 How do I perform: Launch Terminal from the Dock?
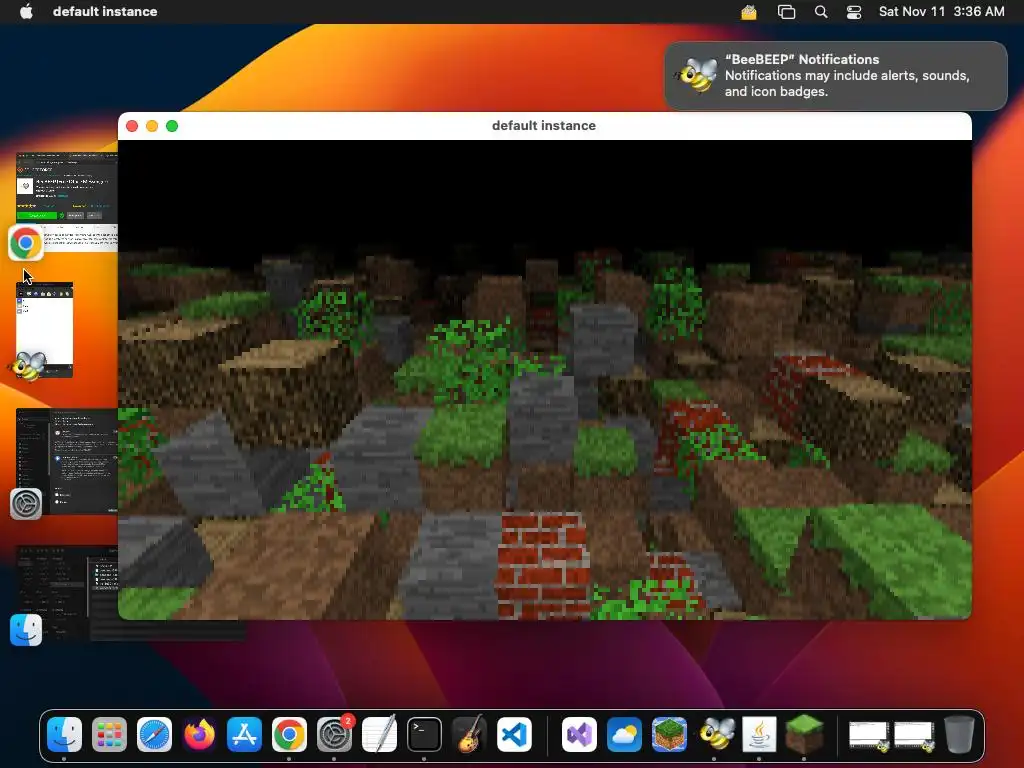[x=424, y=734]
